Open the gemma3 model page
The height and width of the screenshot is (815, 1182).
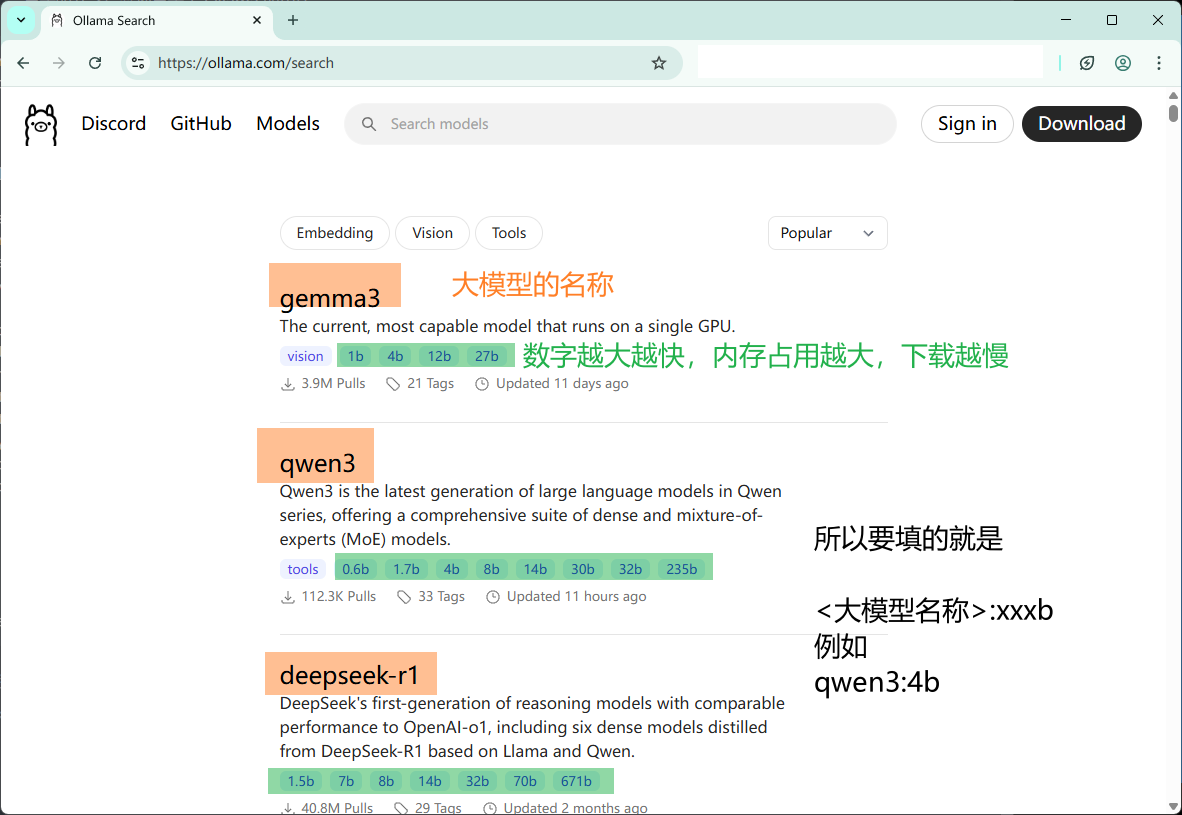click(330, 298)
